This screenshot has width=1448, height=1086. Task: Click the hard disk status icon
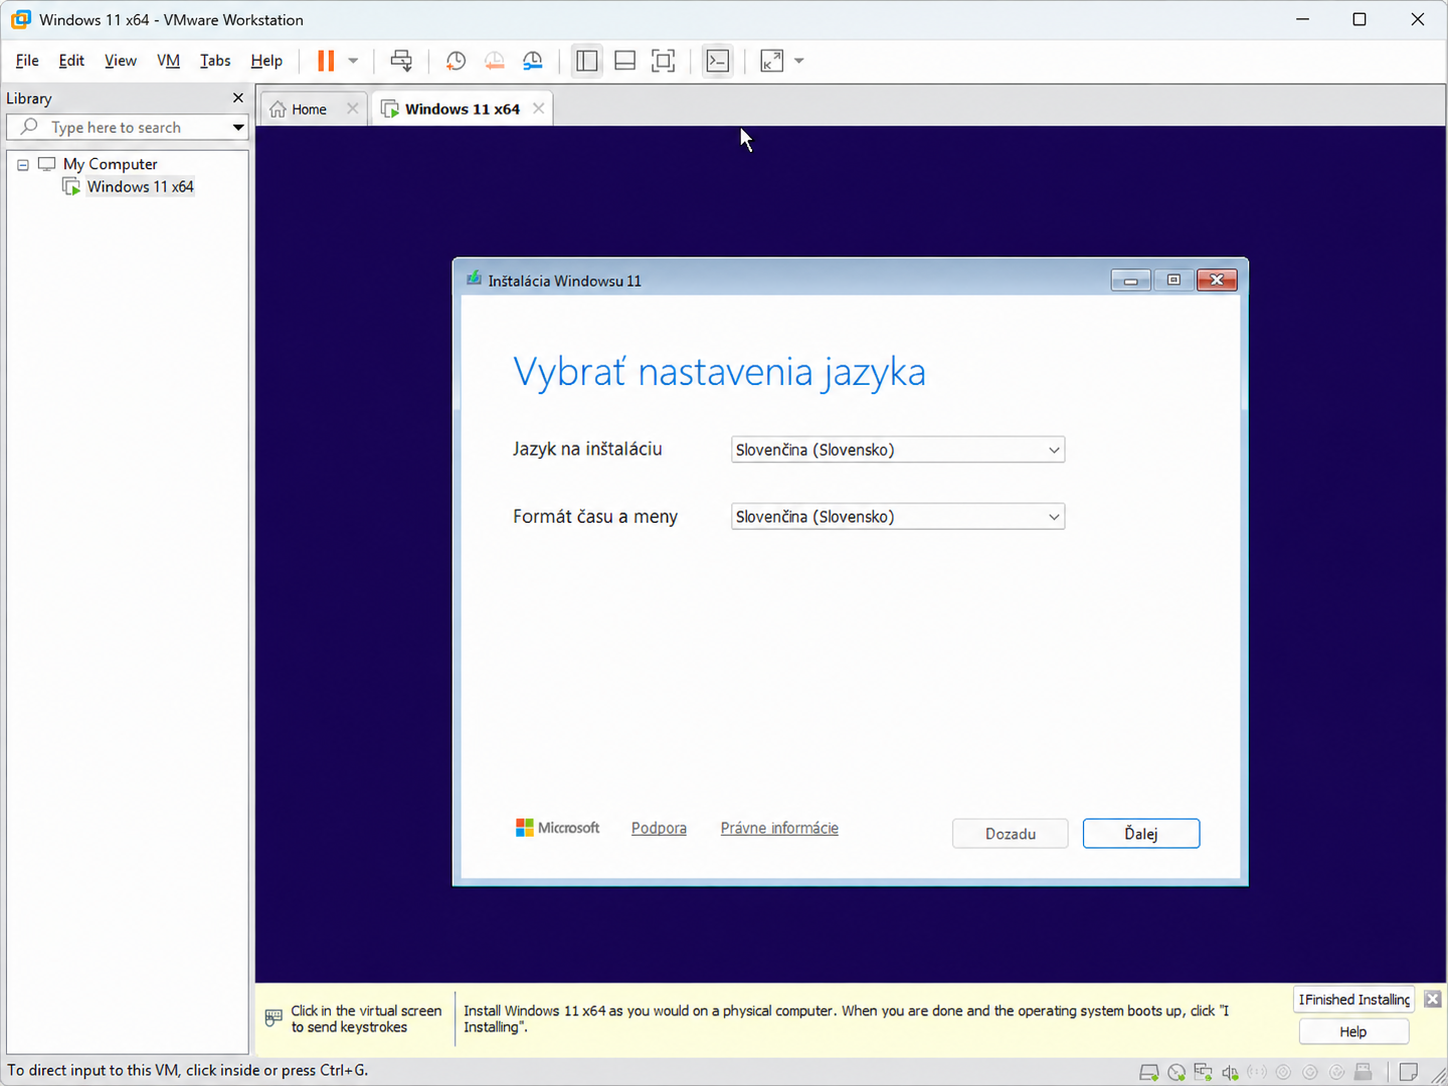(1149, 1073)
